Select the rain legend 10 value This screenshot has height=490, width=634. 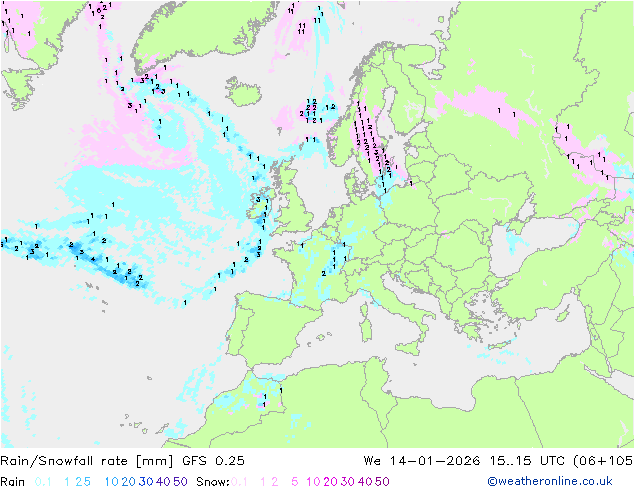(x=112, y=482)
